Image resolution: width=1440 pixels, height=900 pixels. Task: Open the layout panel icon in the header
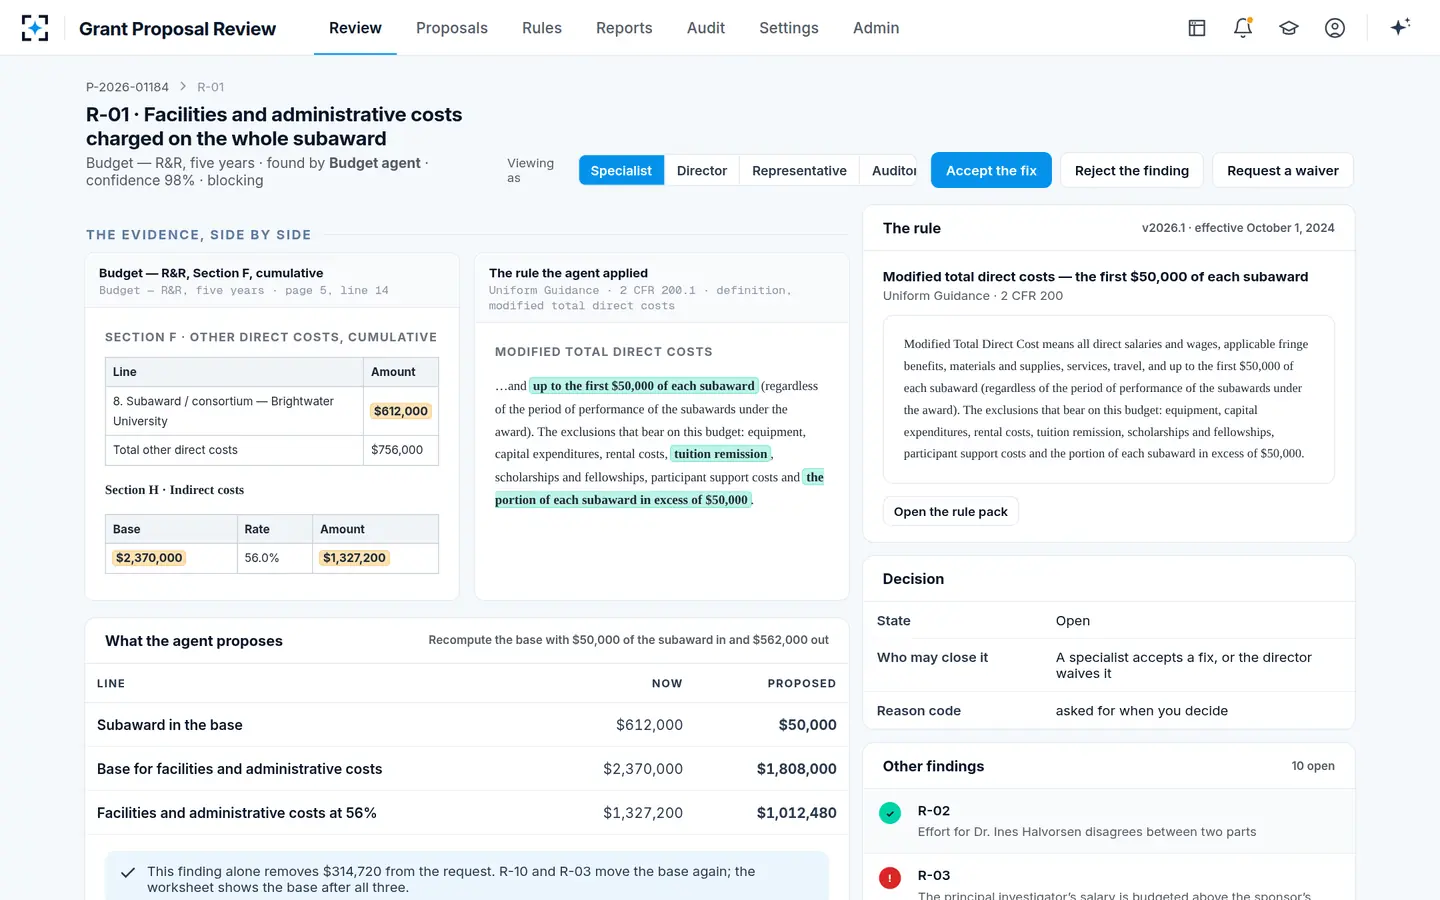click(x=1197, y=28)
